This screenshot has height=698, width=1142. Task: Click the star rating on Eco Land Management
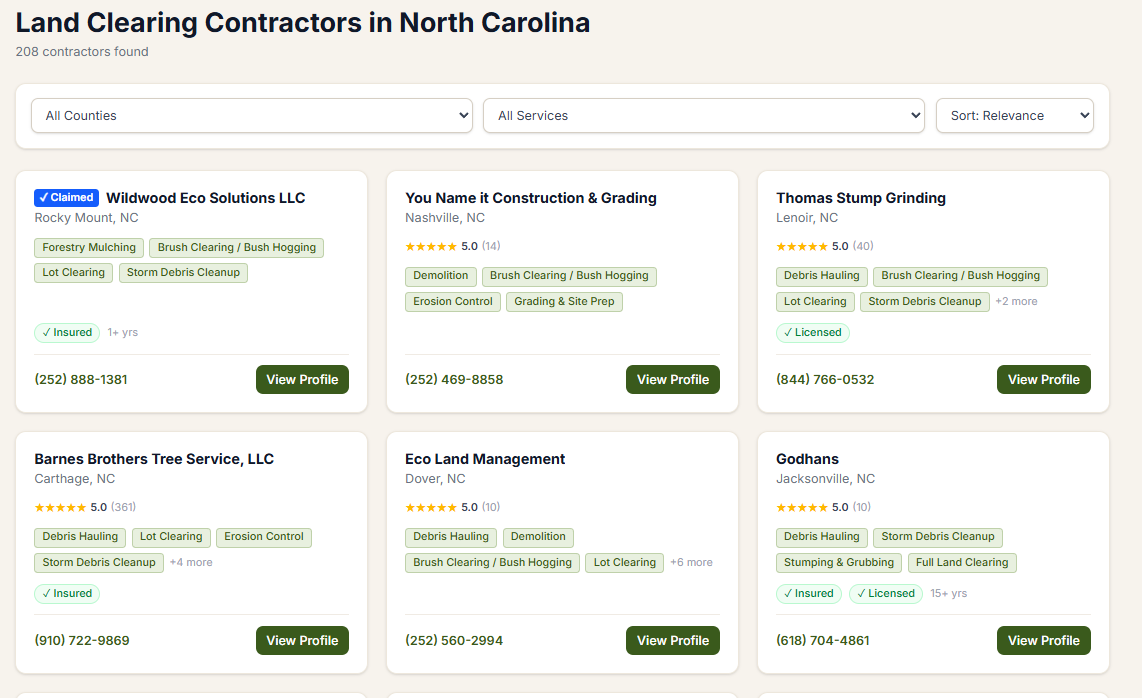coord(432,506)
